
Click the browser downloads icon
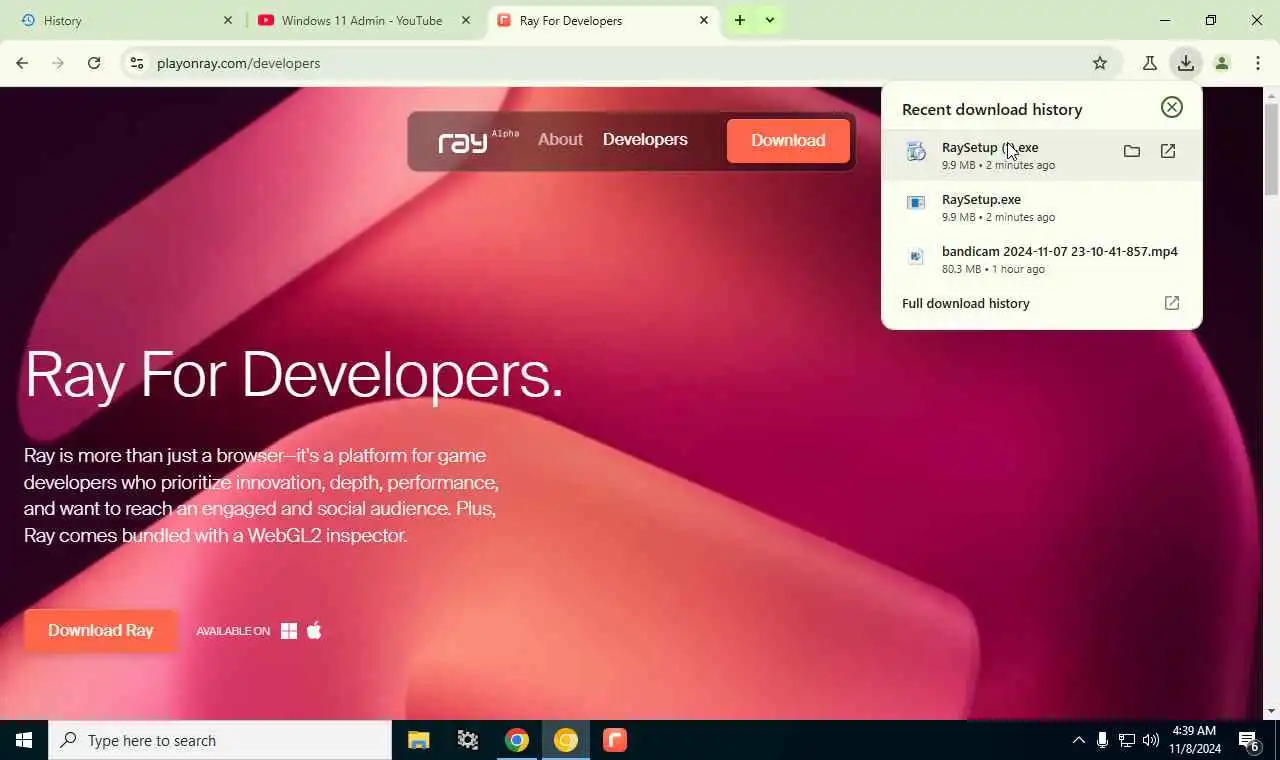tap(1186, 63)
